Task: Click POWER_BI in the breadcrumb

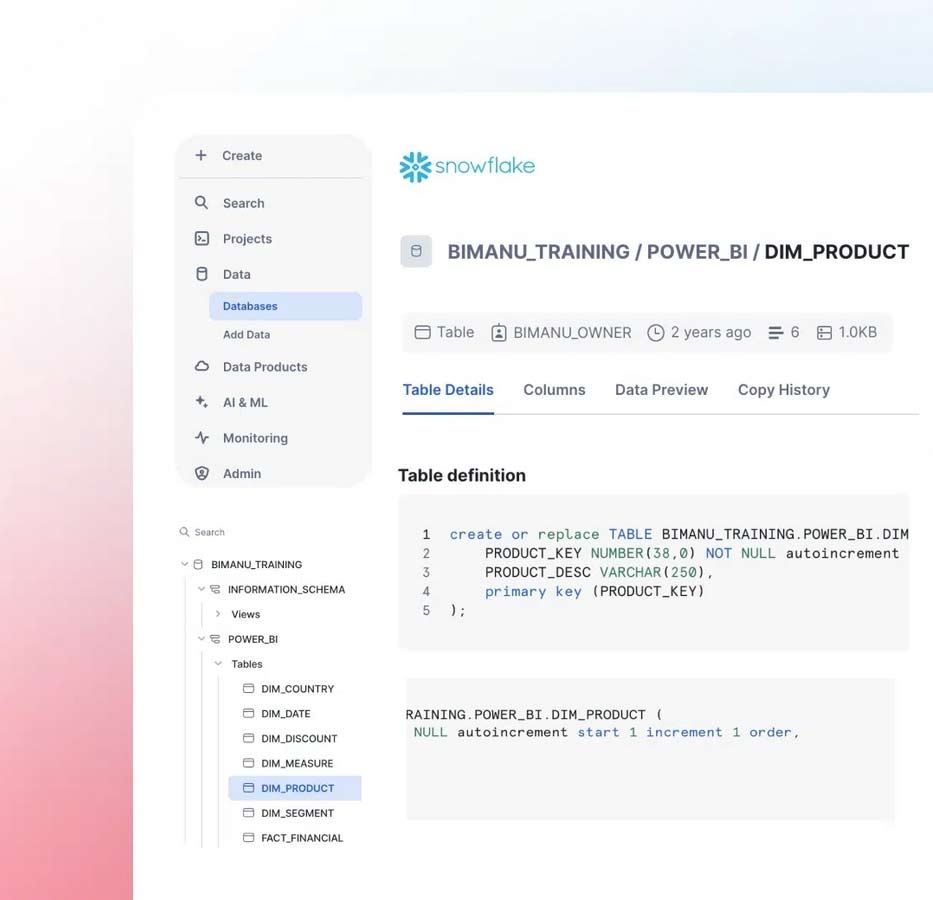Action: tap(697, 252)
